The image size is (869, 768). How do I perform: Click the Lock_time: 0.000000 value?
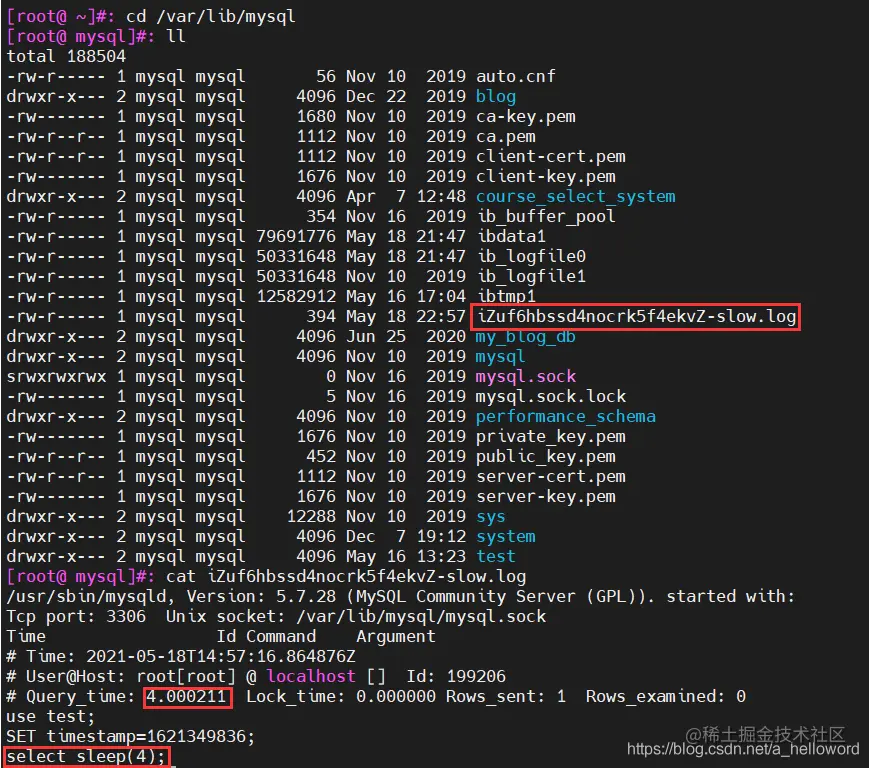(341, 697)
